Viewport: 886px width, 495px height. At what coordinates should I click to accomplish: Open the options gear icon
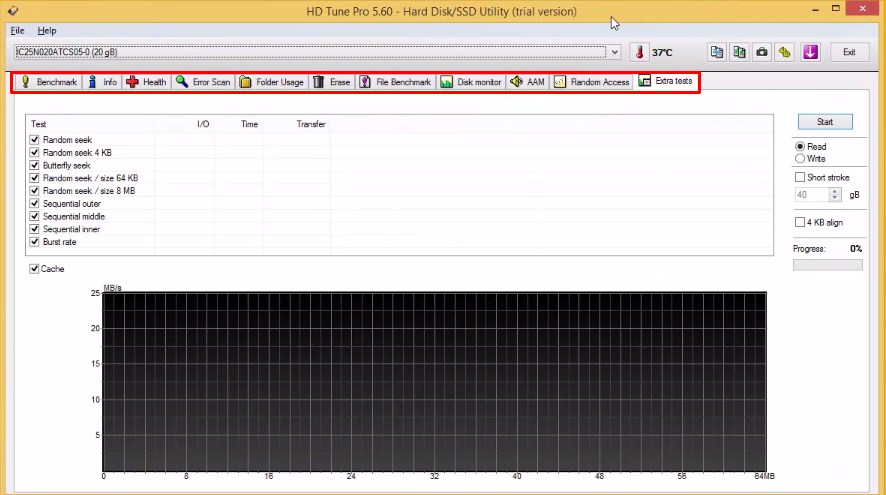point(784,52)
